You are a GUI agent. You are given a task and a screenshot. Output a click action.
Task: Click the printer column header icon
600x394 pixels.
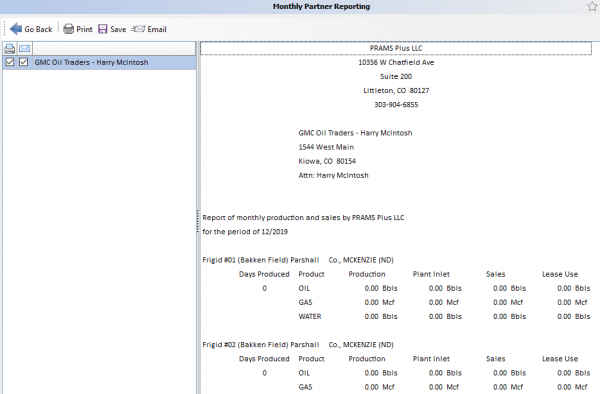click(x=10, y=49)
